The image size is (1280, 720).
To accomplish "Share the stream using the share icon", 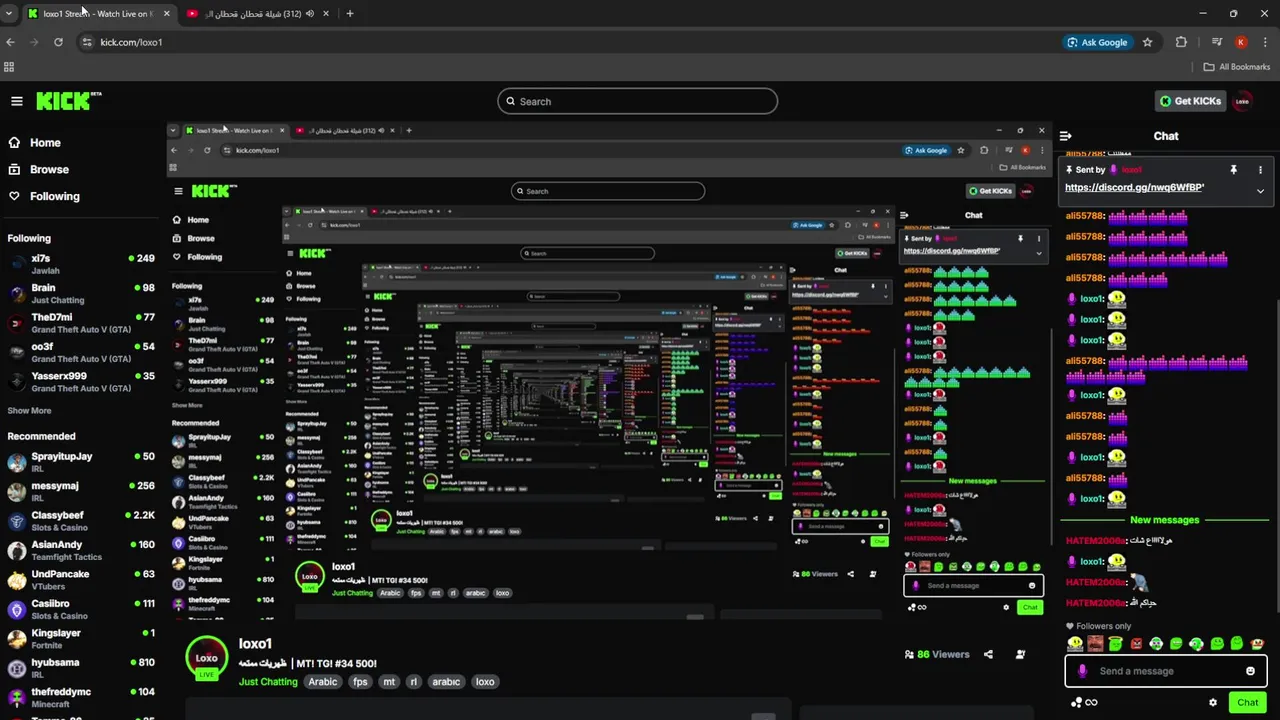I will (x=988, y=655).
